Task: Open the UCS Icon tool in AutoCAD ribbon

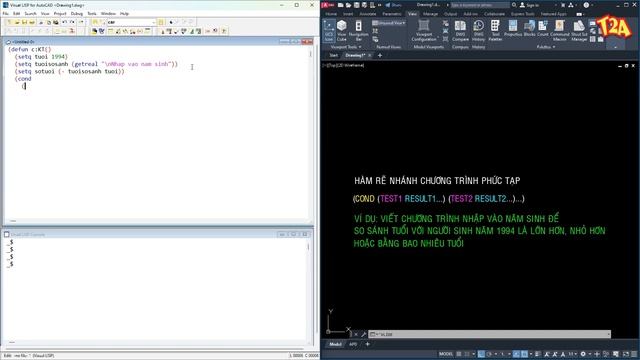Action: pyautogui.click(x=329, y=31)
